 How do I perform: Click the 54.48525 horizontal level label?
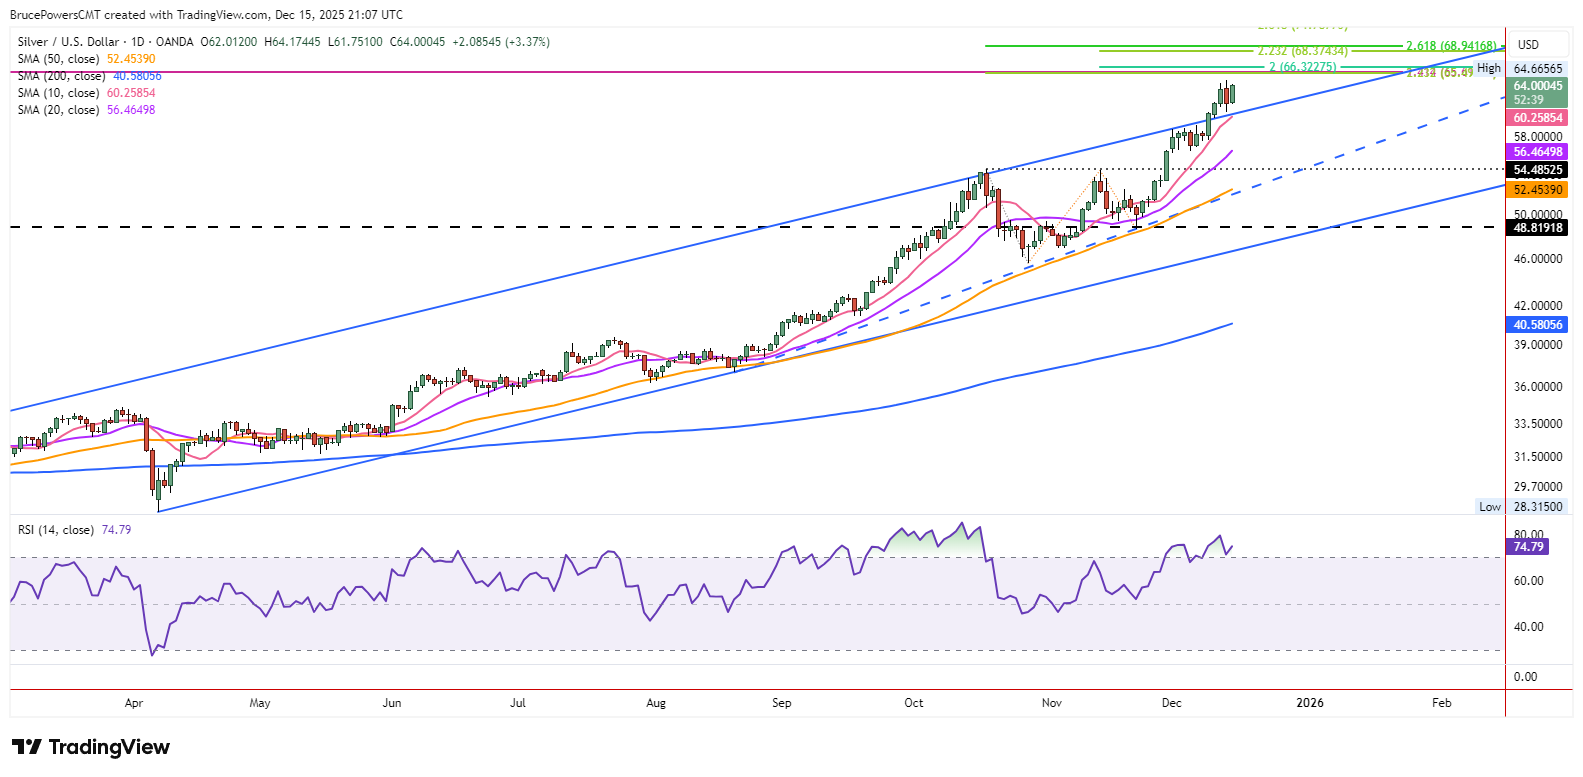(x=1537, y=171)
